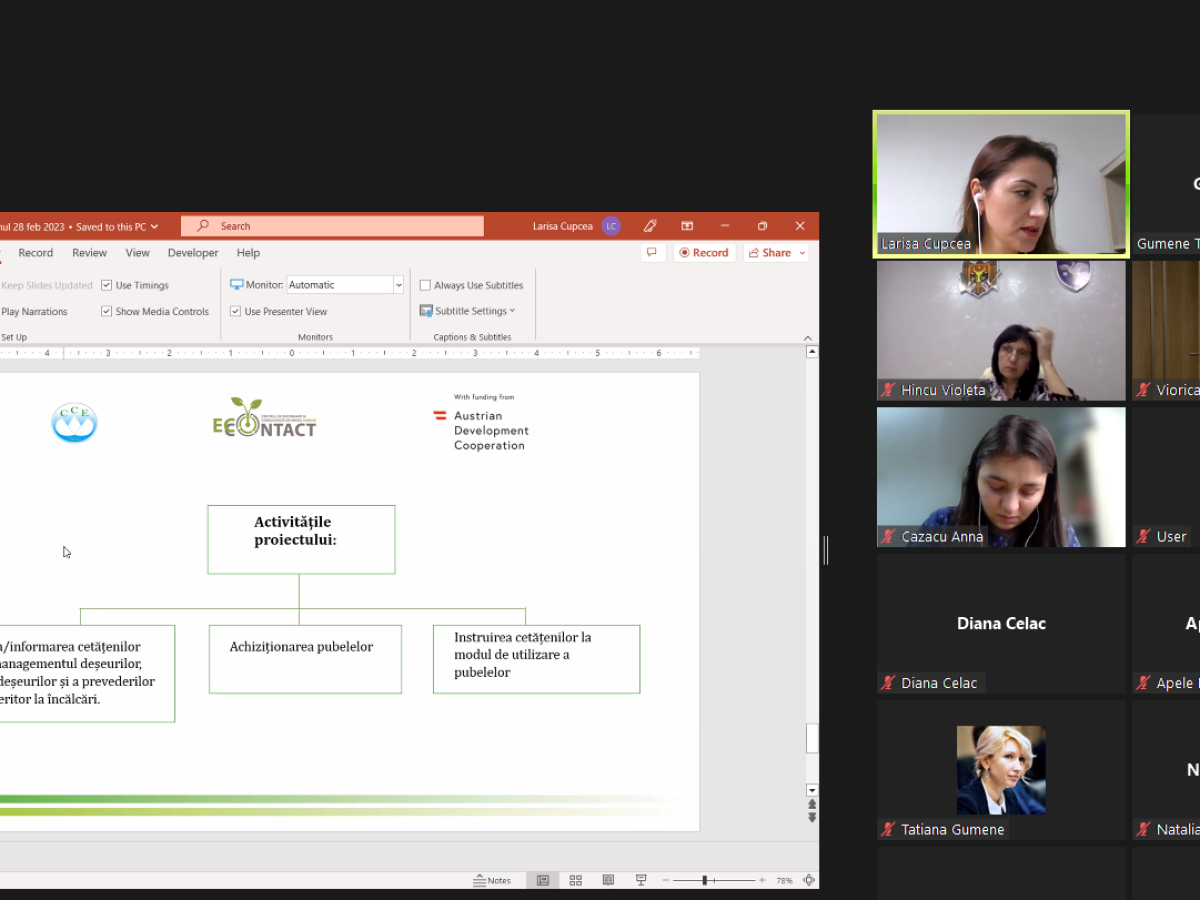This screenshot has width=1200, height=900.
Task: Click the muted mic icon on Tatiana Gumene
Action: (x=887, y=830)
